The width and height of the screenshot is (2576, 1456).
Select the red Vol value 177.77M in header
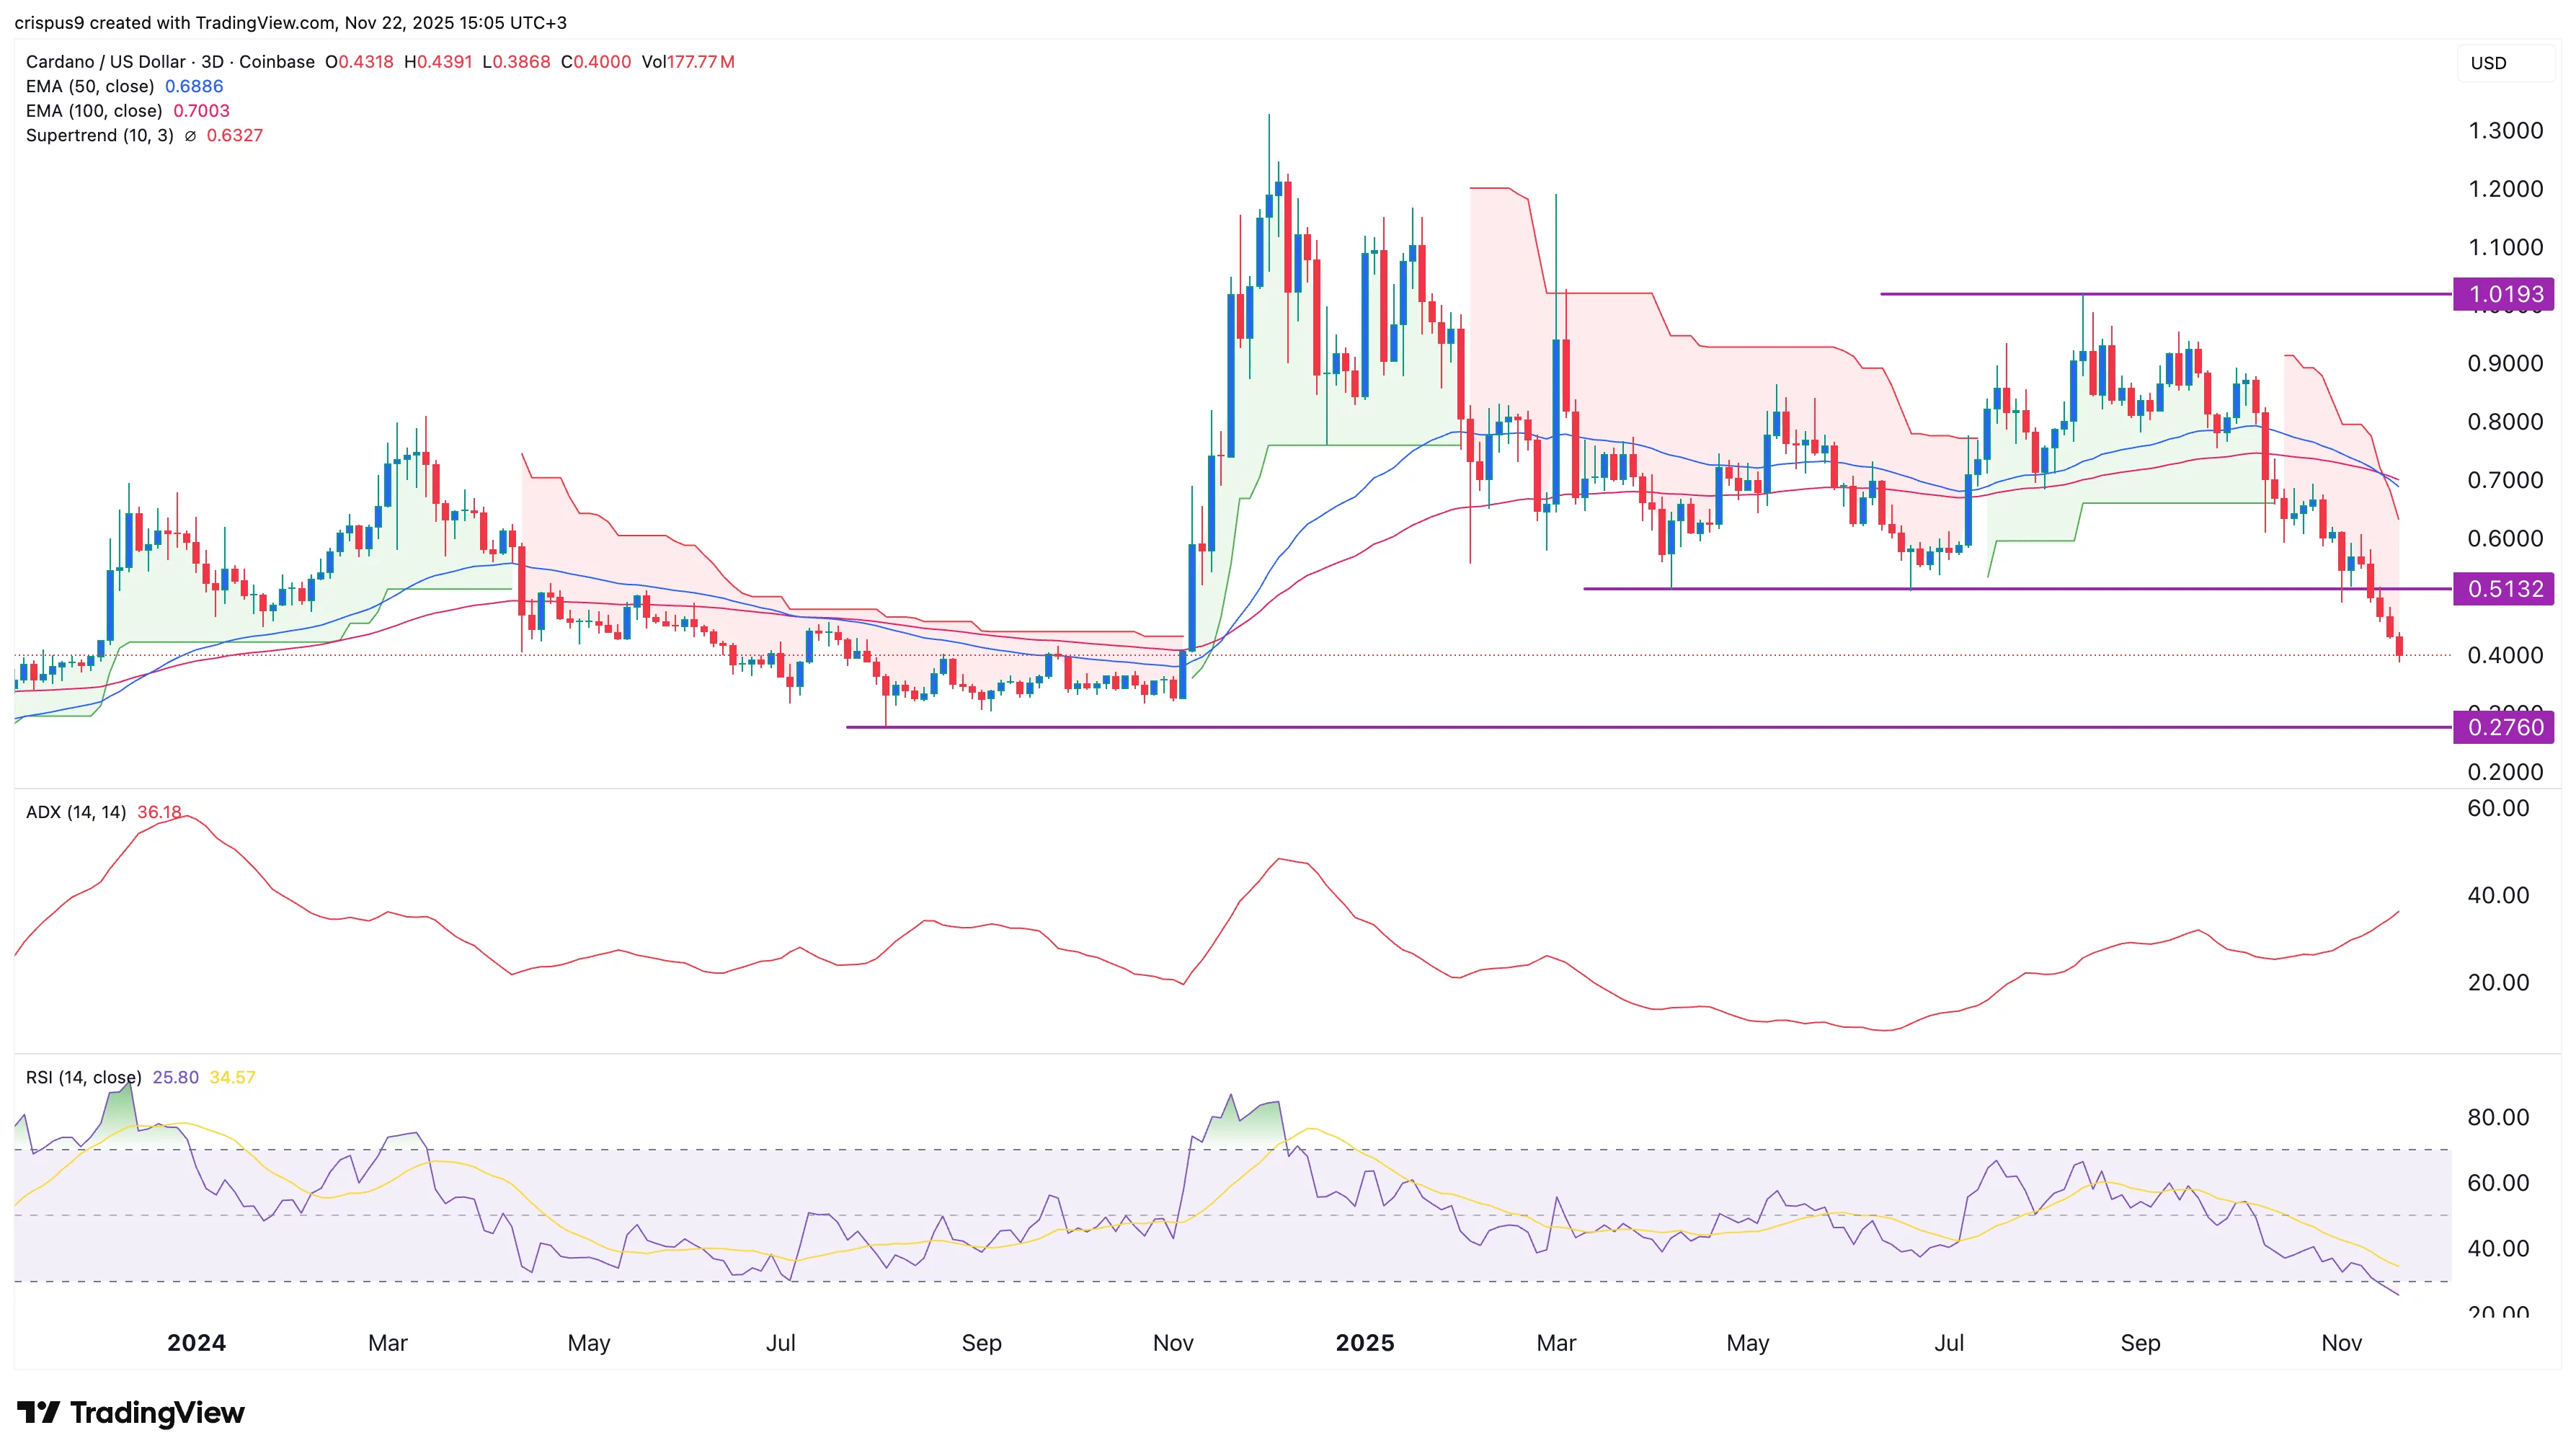(700, 61)
